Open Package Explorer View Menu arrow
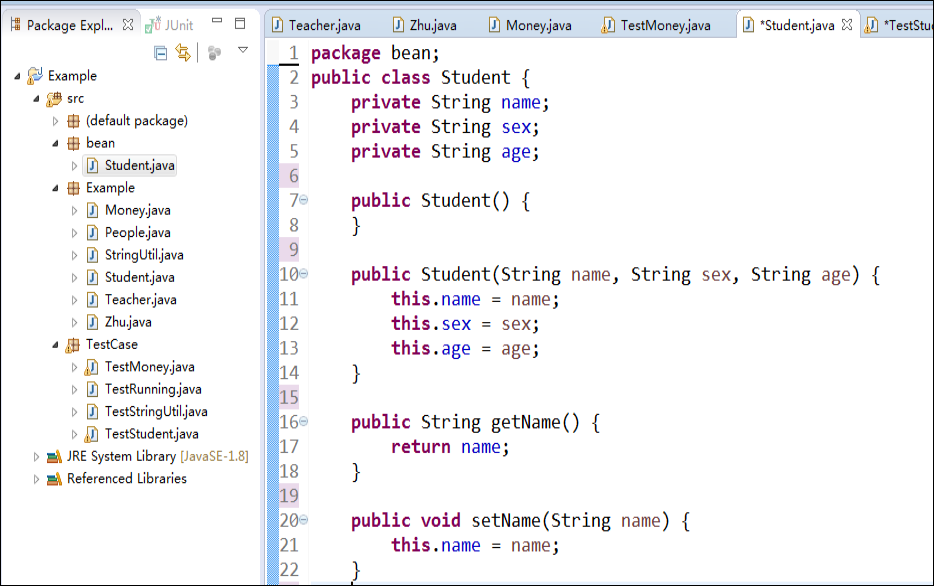934x586 pixels. point(242,50)
